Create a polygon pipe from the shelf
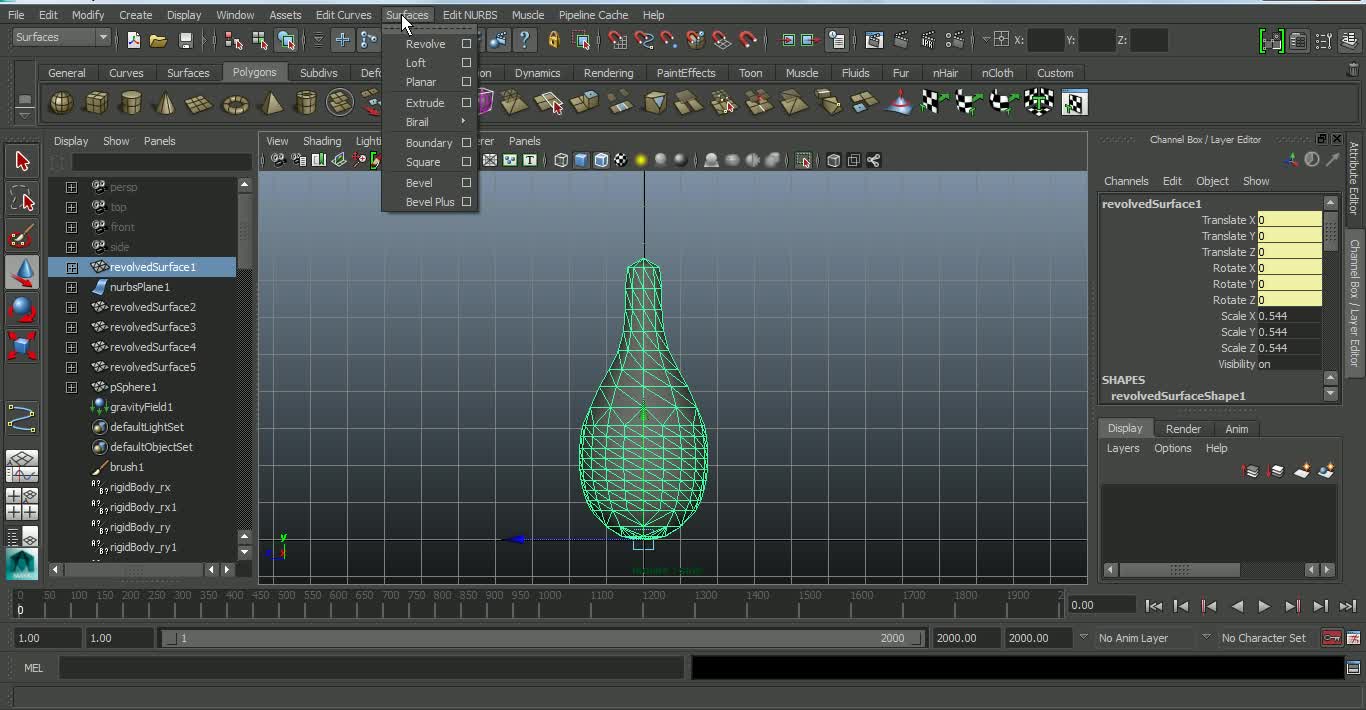 click(305, 102)
